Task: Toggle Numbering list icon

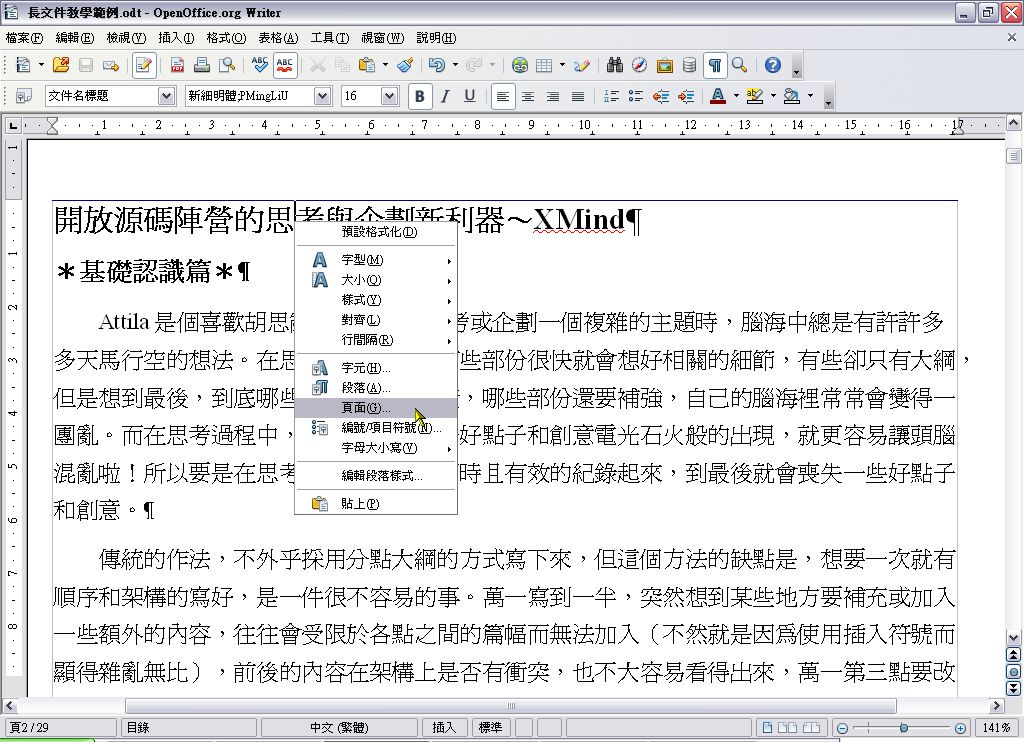Action: pyautogui.click(x=611, y=96)
